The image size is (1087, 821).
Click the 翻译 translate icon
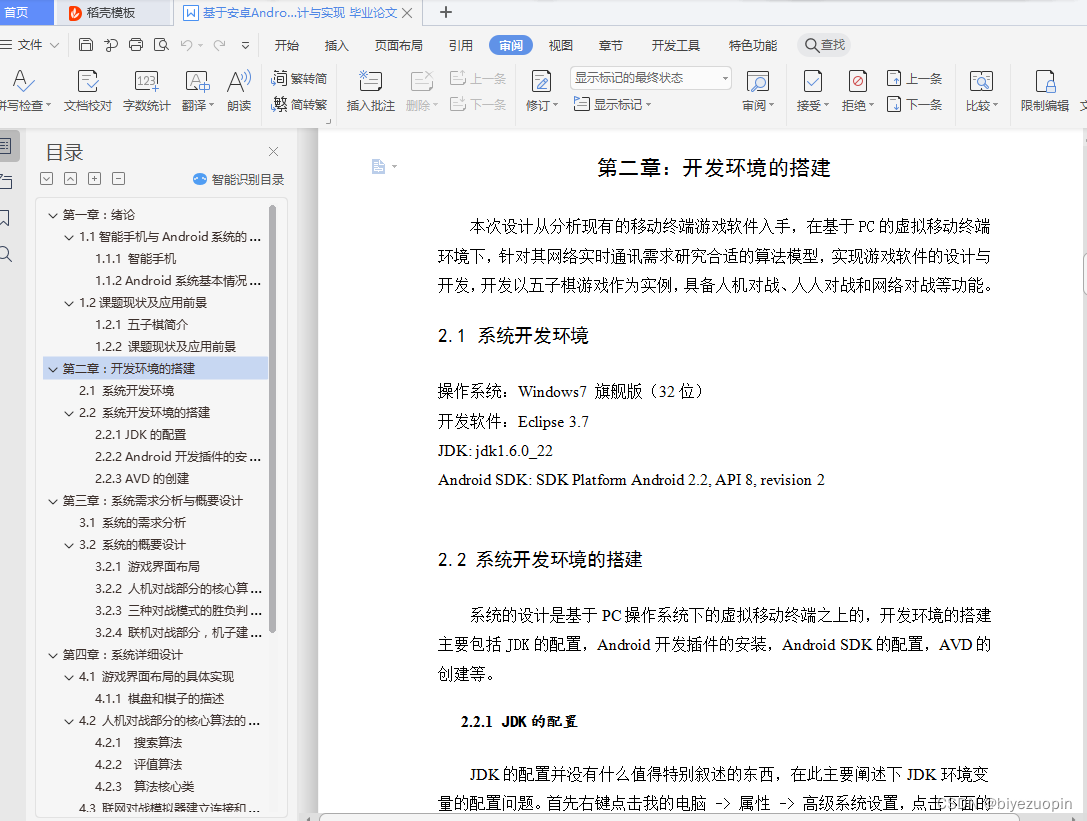[x=198, y=82]
